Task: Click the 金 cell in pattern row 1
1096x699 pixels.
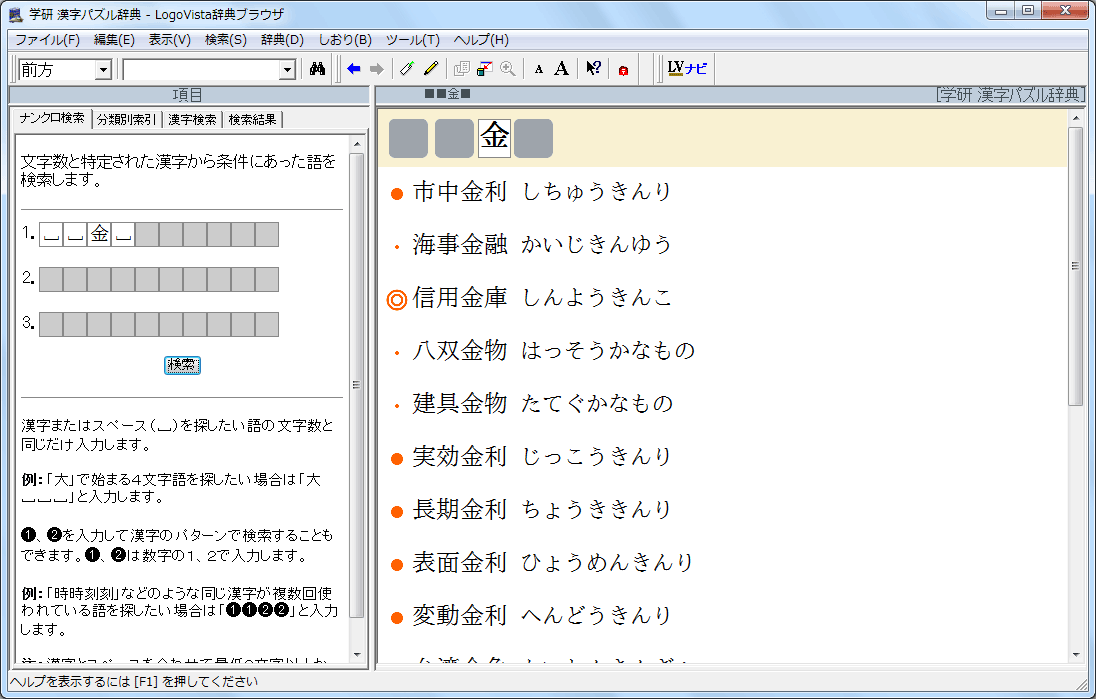Action: point(99,234)
